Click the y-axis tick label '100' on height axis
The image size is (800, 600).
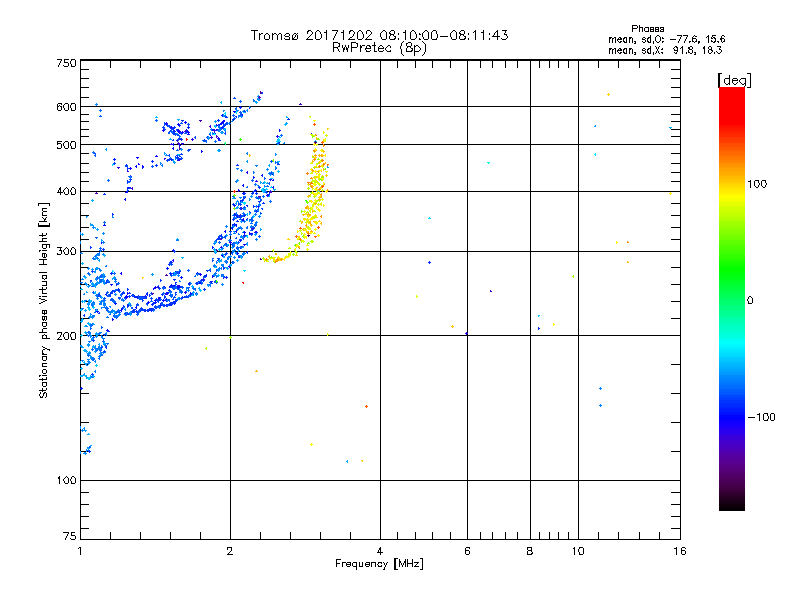[x=66, y=480]
